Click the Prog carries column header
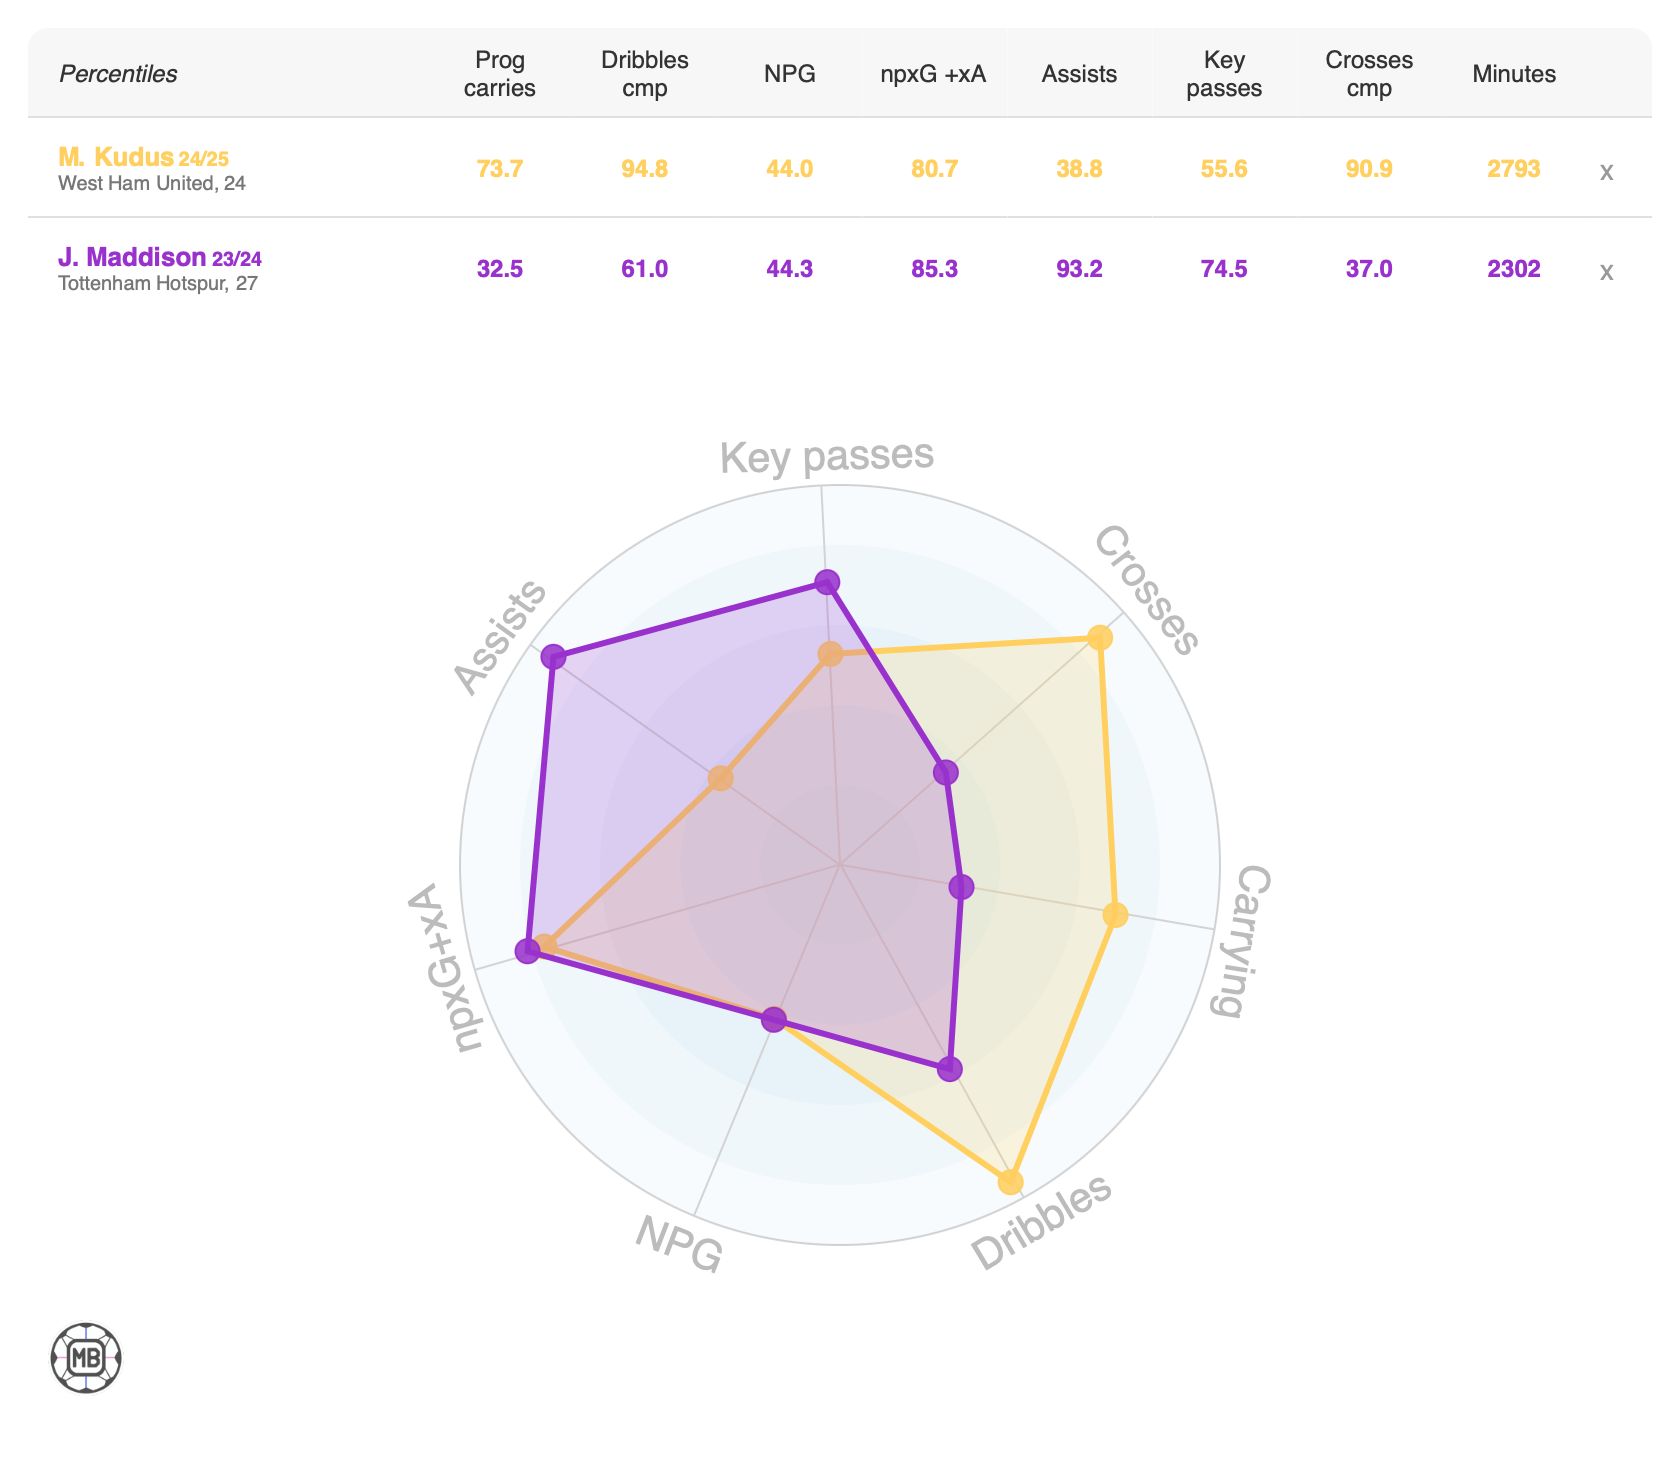This screenshot has height=1468, width=1680. click(499, 74)
